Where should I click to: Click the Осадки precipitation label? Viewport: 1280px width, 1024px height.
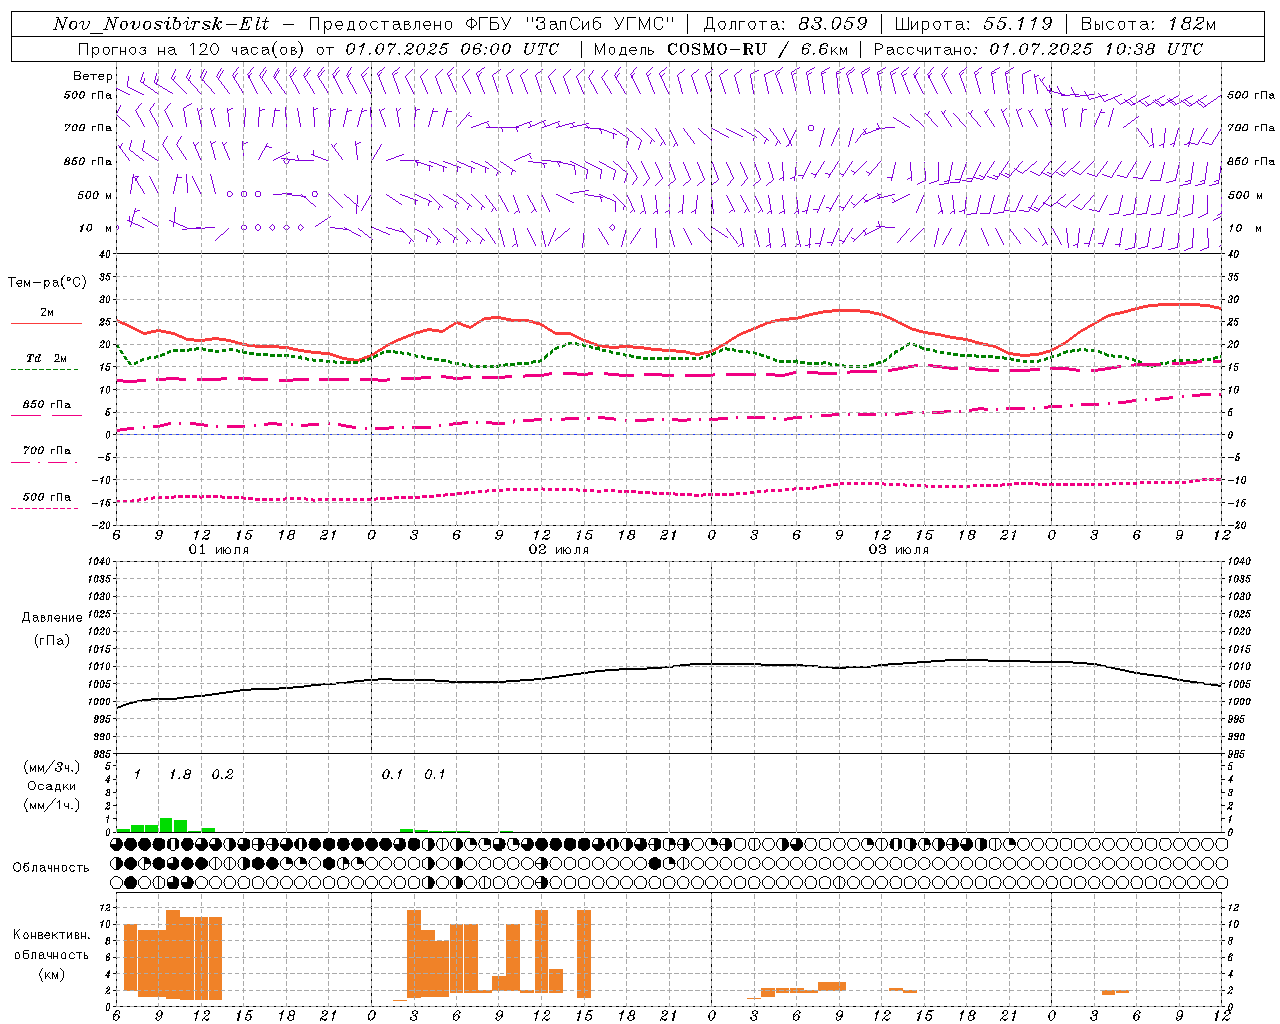click(x=52, y=787)
